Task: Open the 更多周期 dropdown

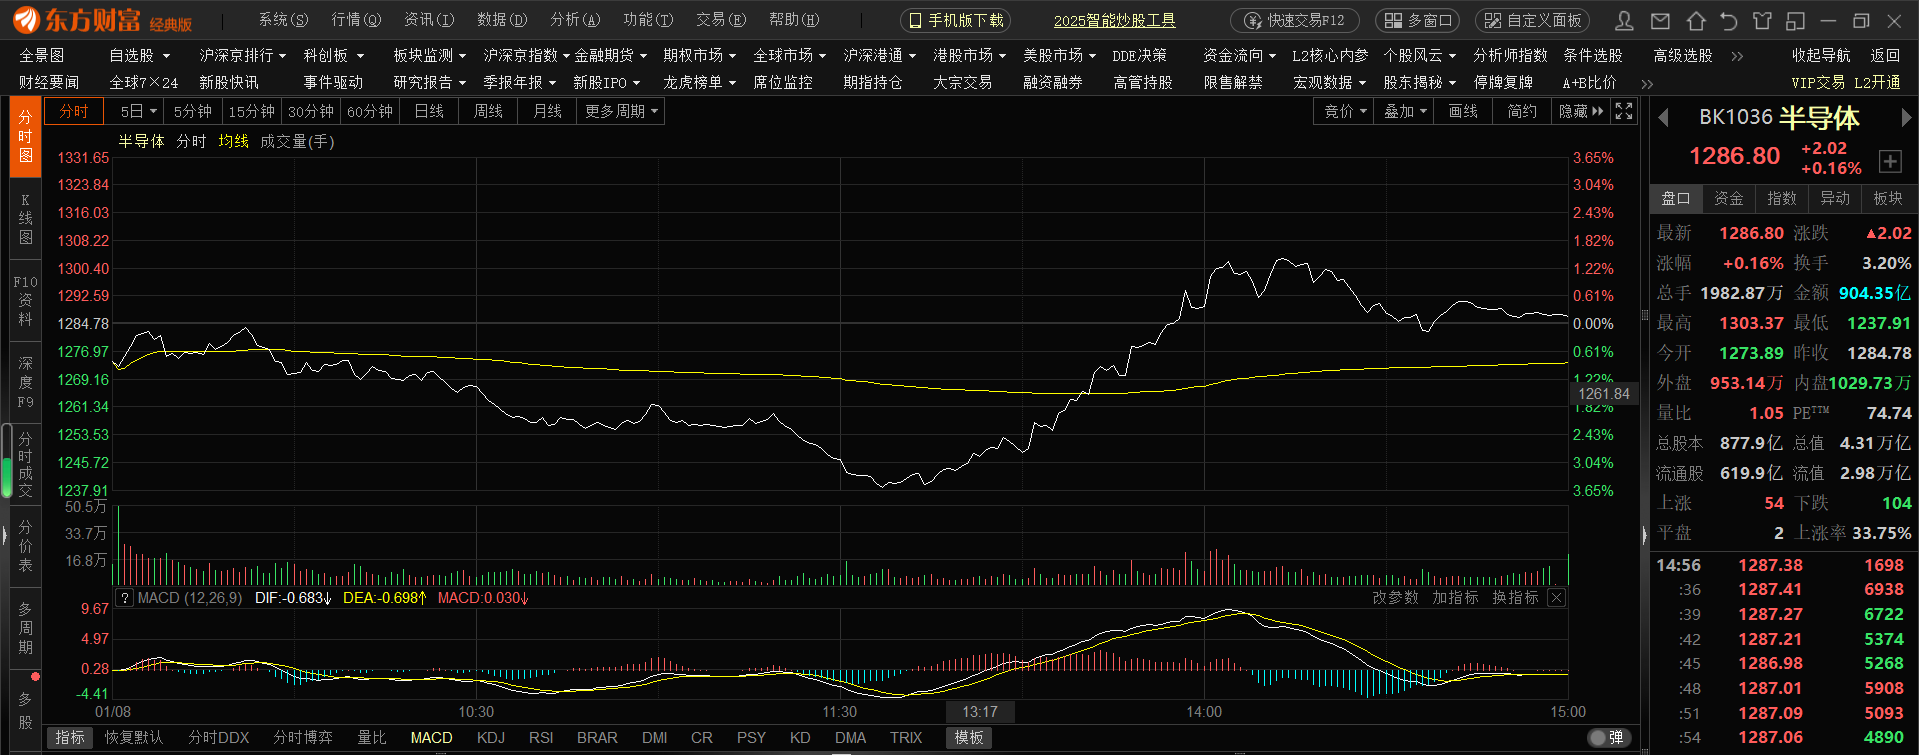Action: tap(621, 111)
